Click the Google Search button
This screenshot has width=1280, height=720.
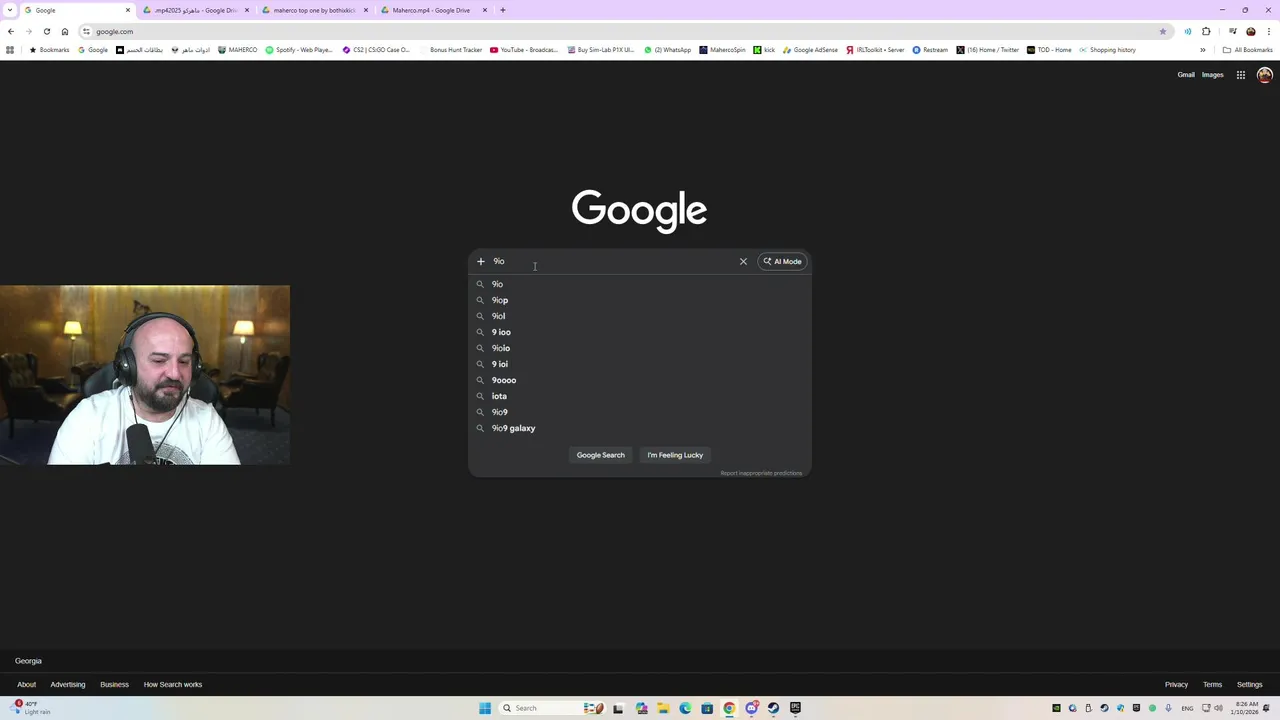[600, 455]
